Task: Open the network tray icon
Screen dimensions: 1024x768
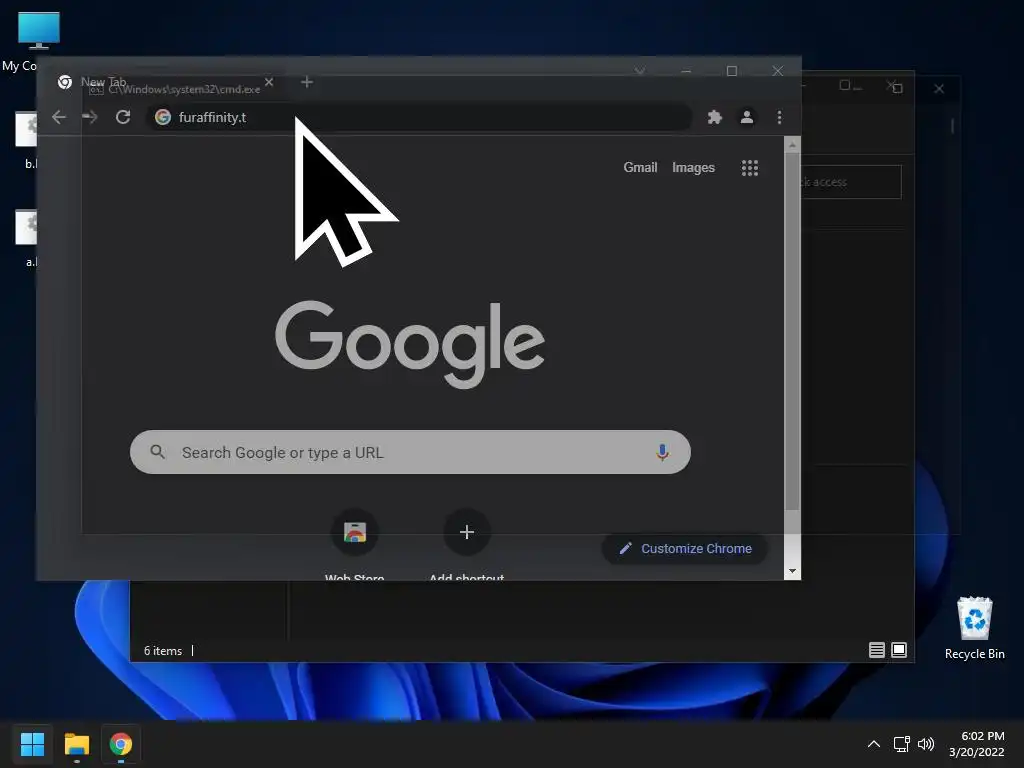Action: pyautogui.click(x=902, y=744)
